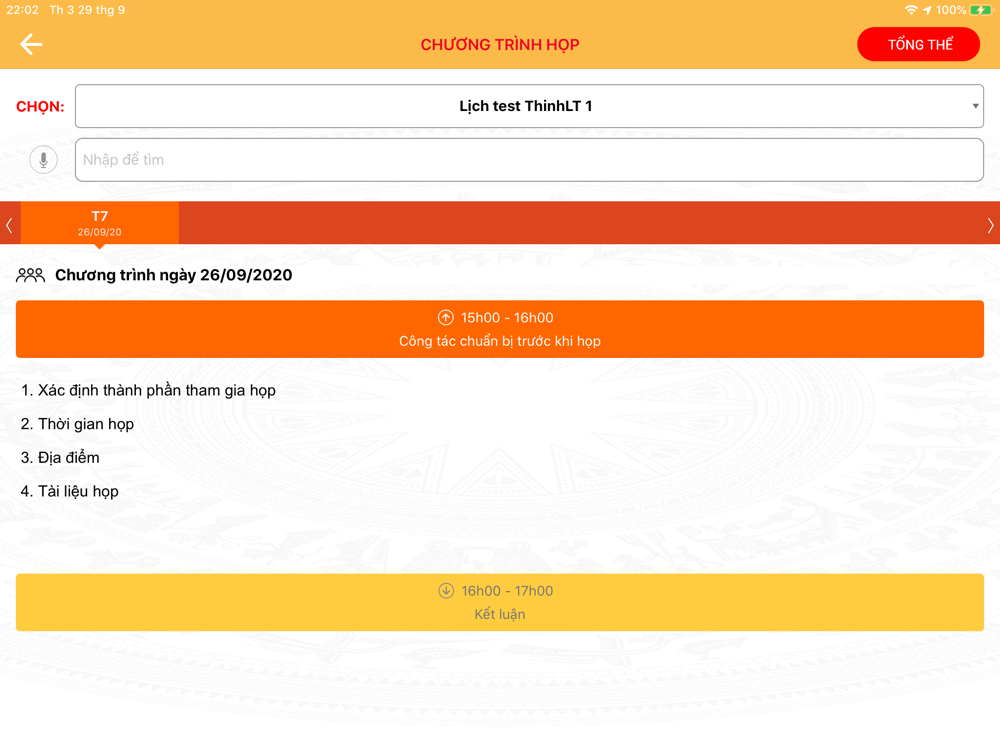Click the right chevron in date bar
Image resolution: width=1000 pixels, height=750 pixels.
click(x=990, y=224)
